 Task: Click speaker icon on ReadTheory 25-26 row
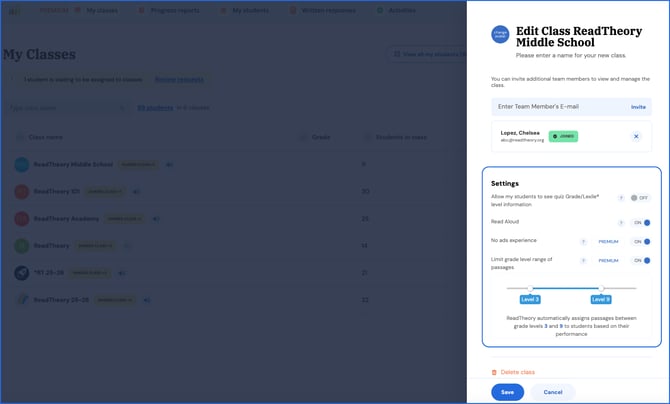click(147, 300)
